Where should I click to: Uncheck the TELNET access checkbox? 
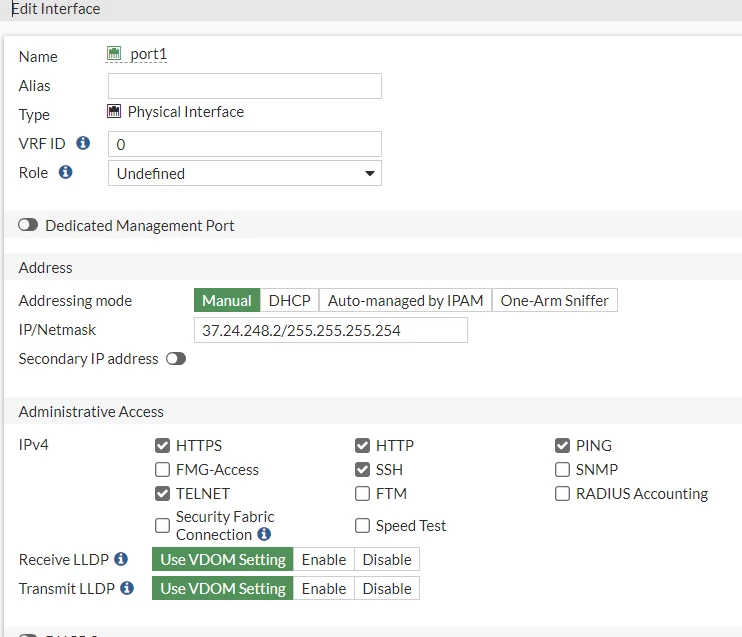(162, 494)
